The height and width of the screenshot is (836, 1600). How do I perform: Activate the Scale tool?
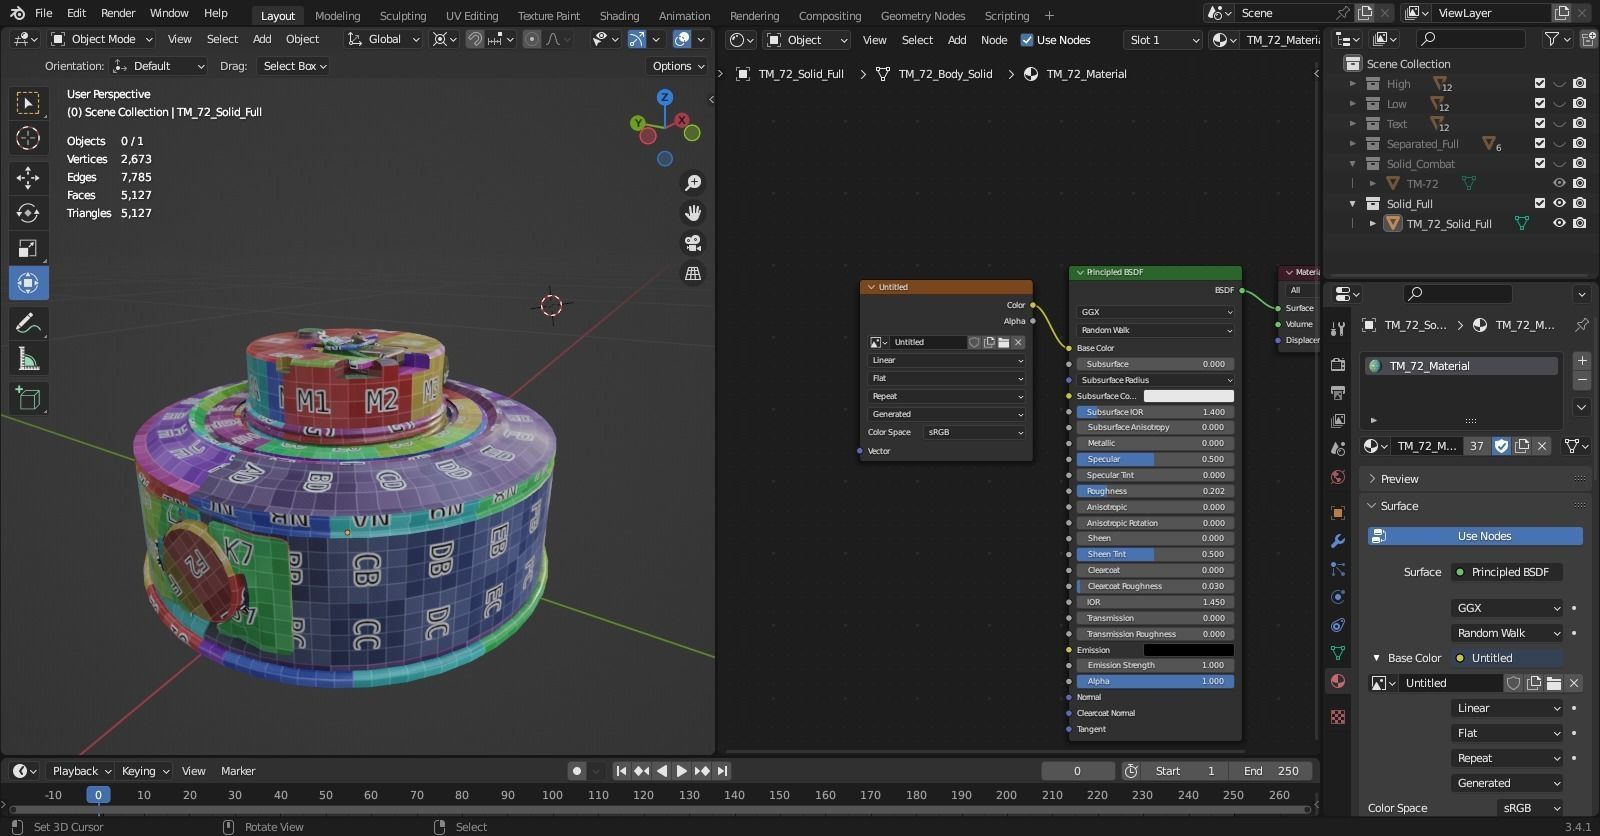tap(28, 248)
